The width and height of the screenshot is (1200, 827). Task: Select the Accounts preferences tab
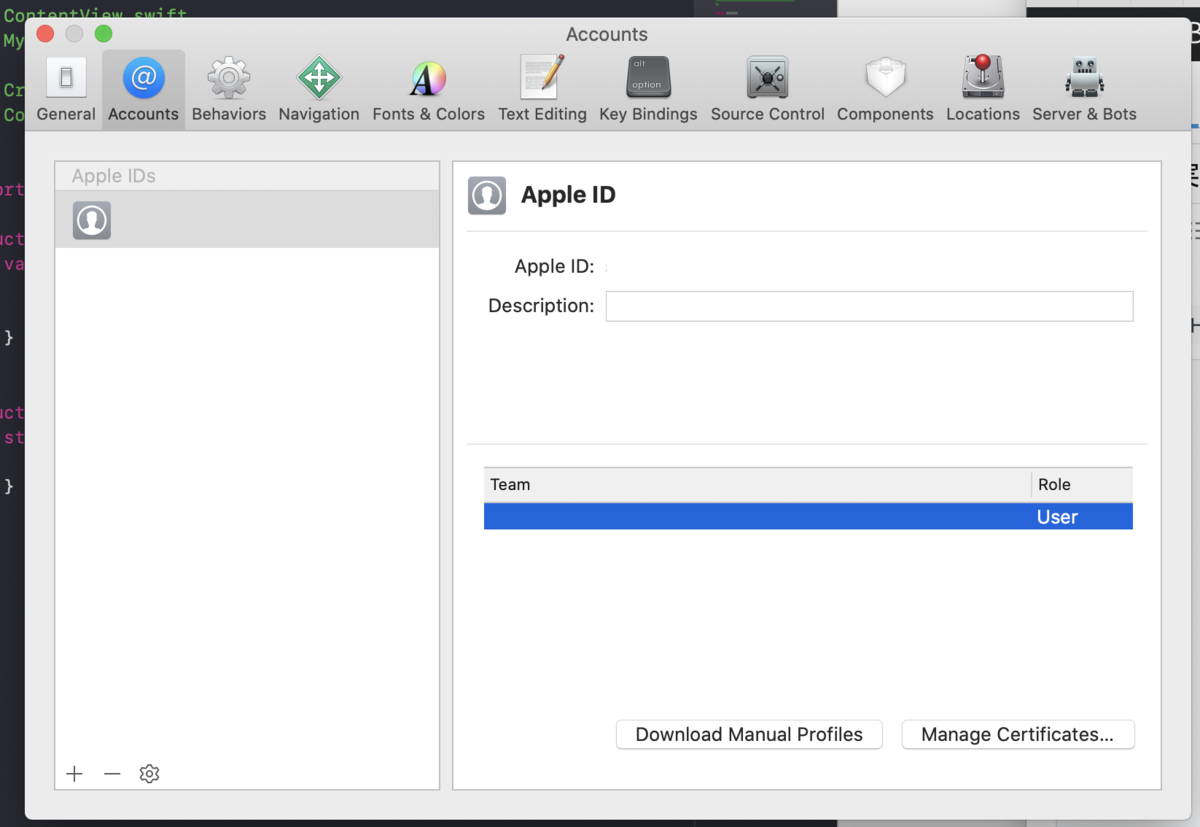click(143, 90)
